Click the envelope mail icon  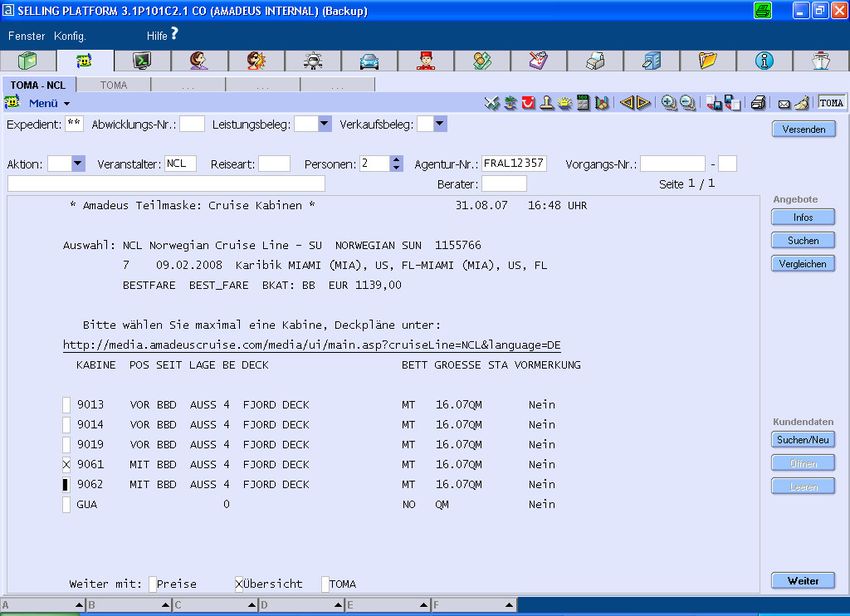click(784, 103)
